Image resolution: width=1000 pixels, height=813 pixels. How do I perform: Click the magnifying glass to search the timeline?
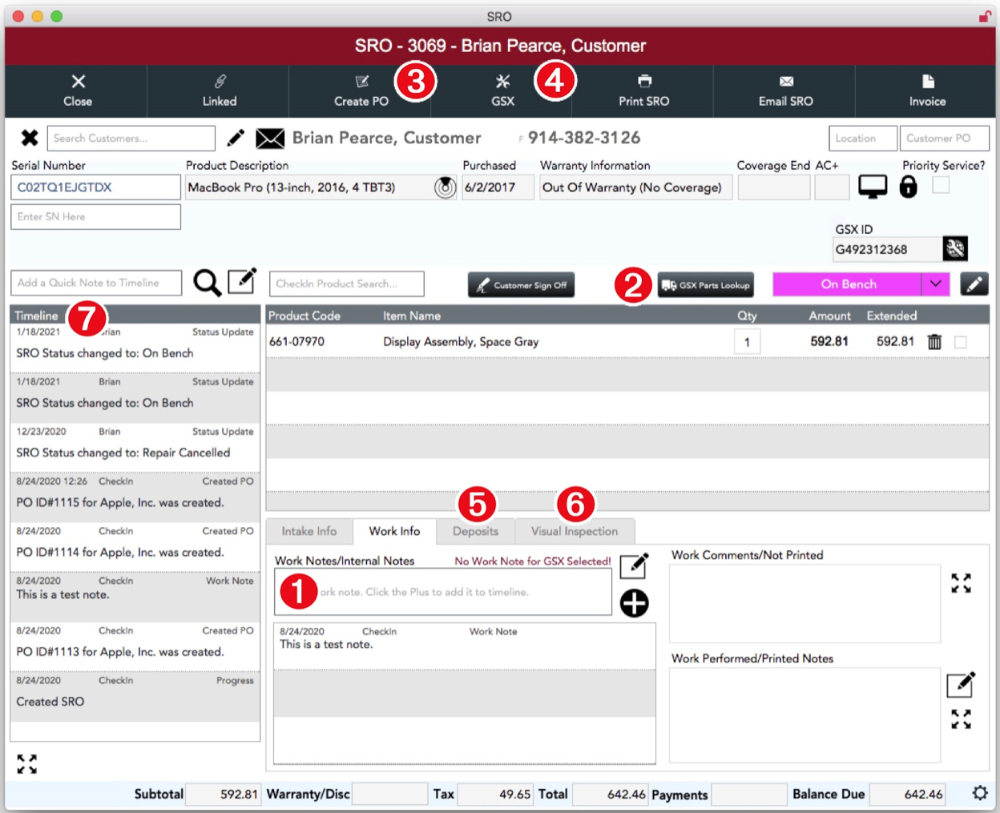[x=207, y=283]
